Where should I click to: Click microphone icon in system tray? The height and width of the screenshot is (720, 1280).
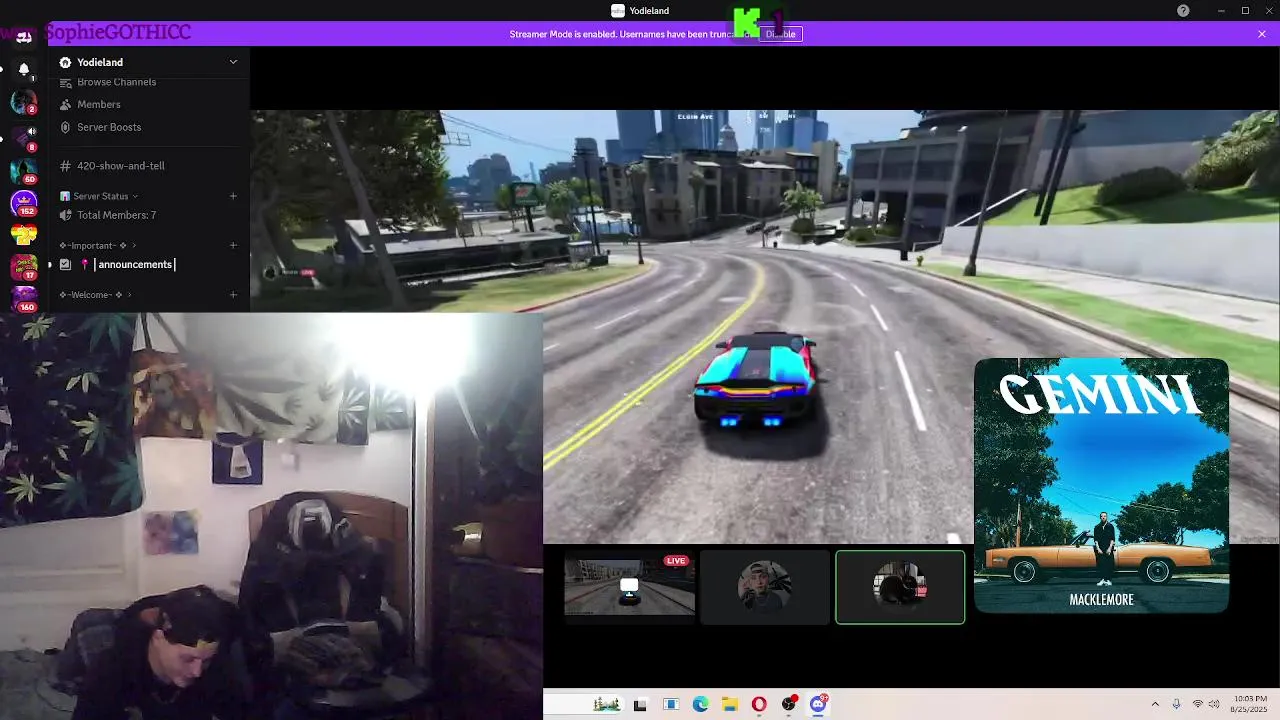(1176, 704)
